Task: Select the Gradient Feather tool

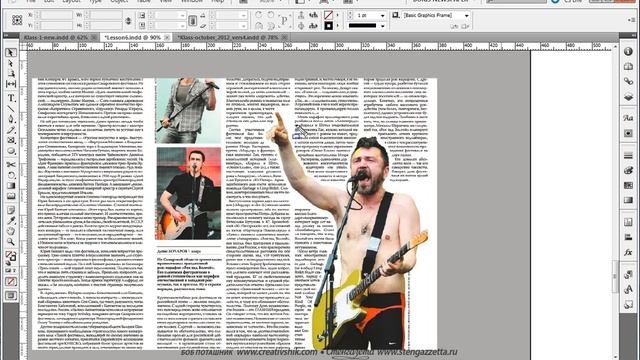Action: (x=11, y=196)
